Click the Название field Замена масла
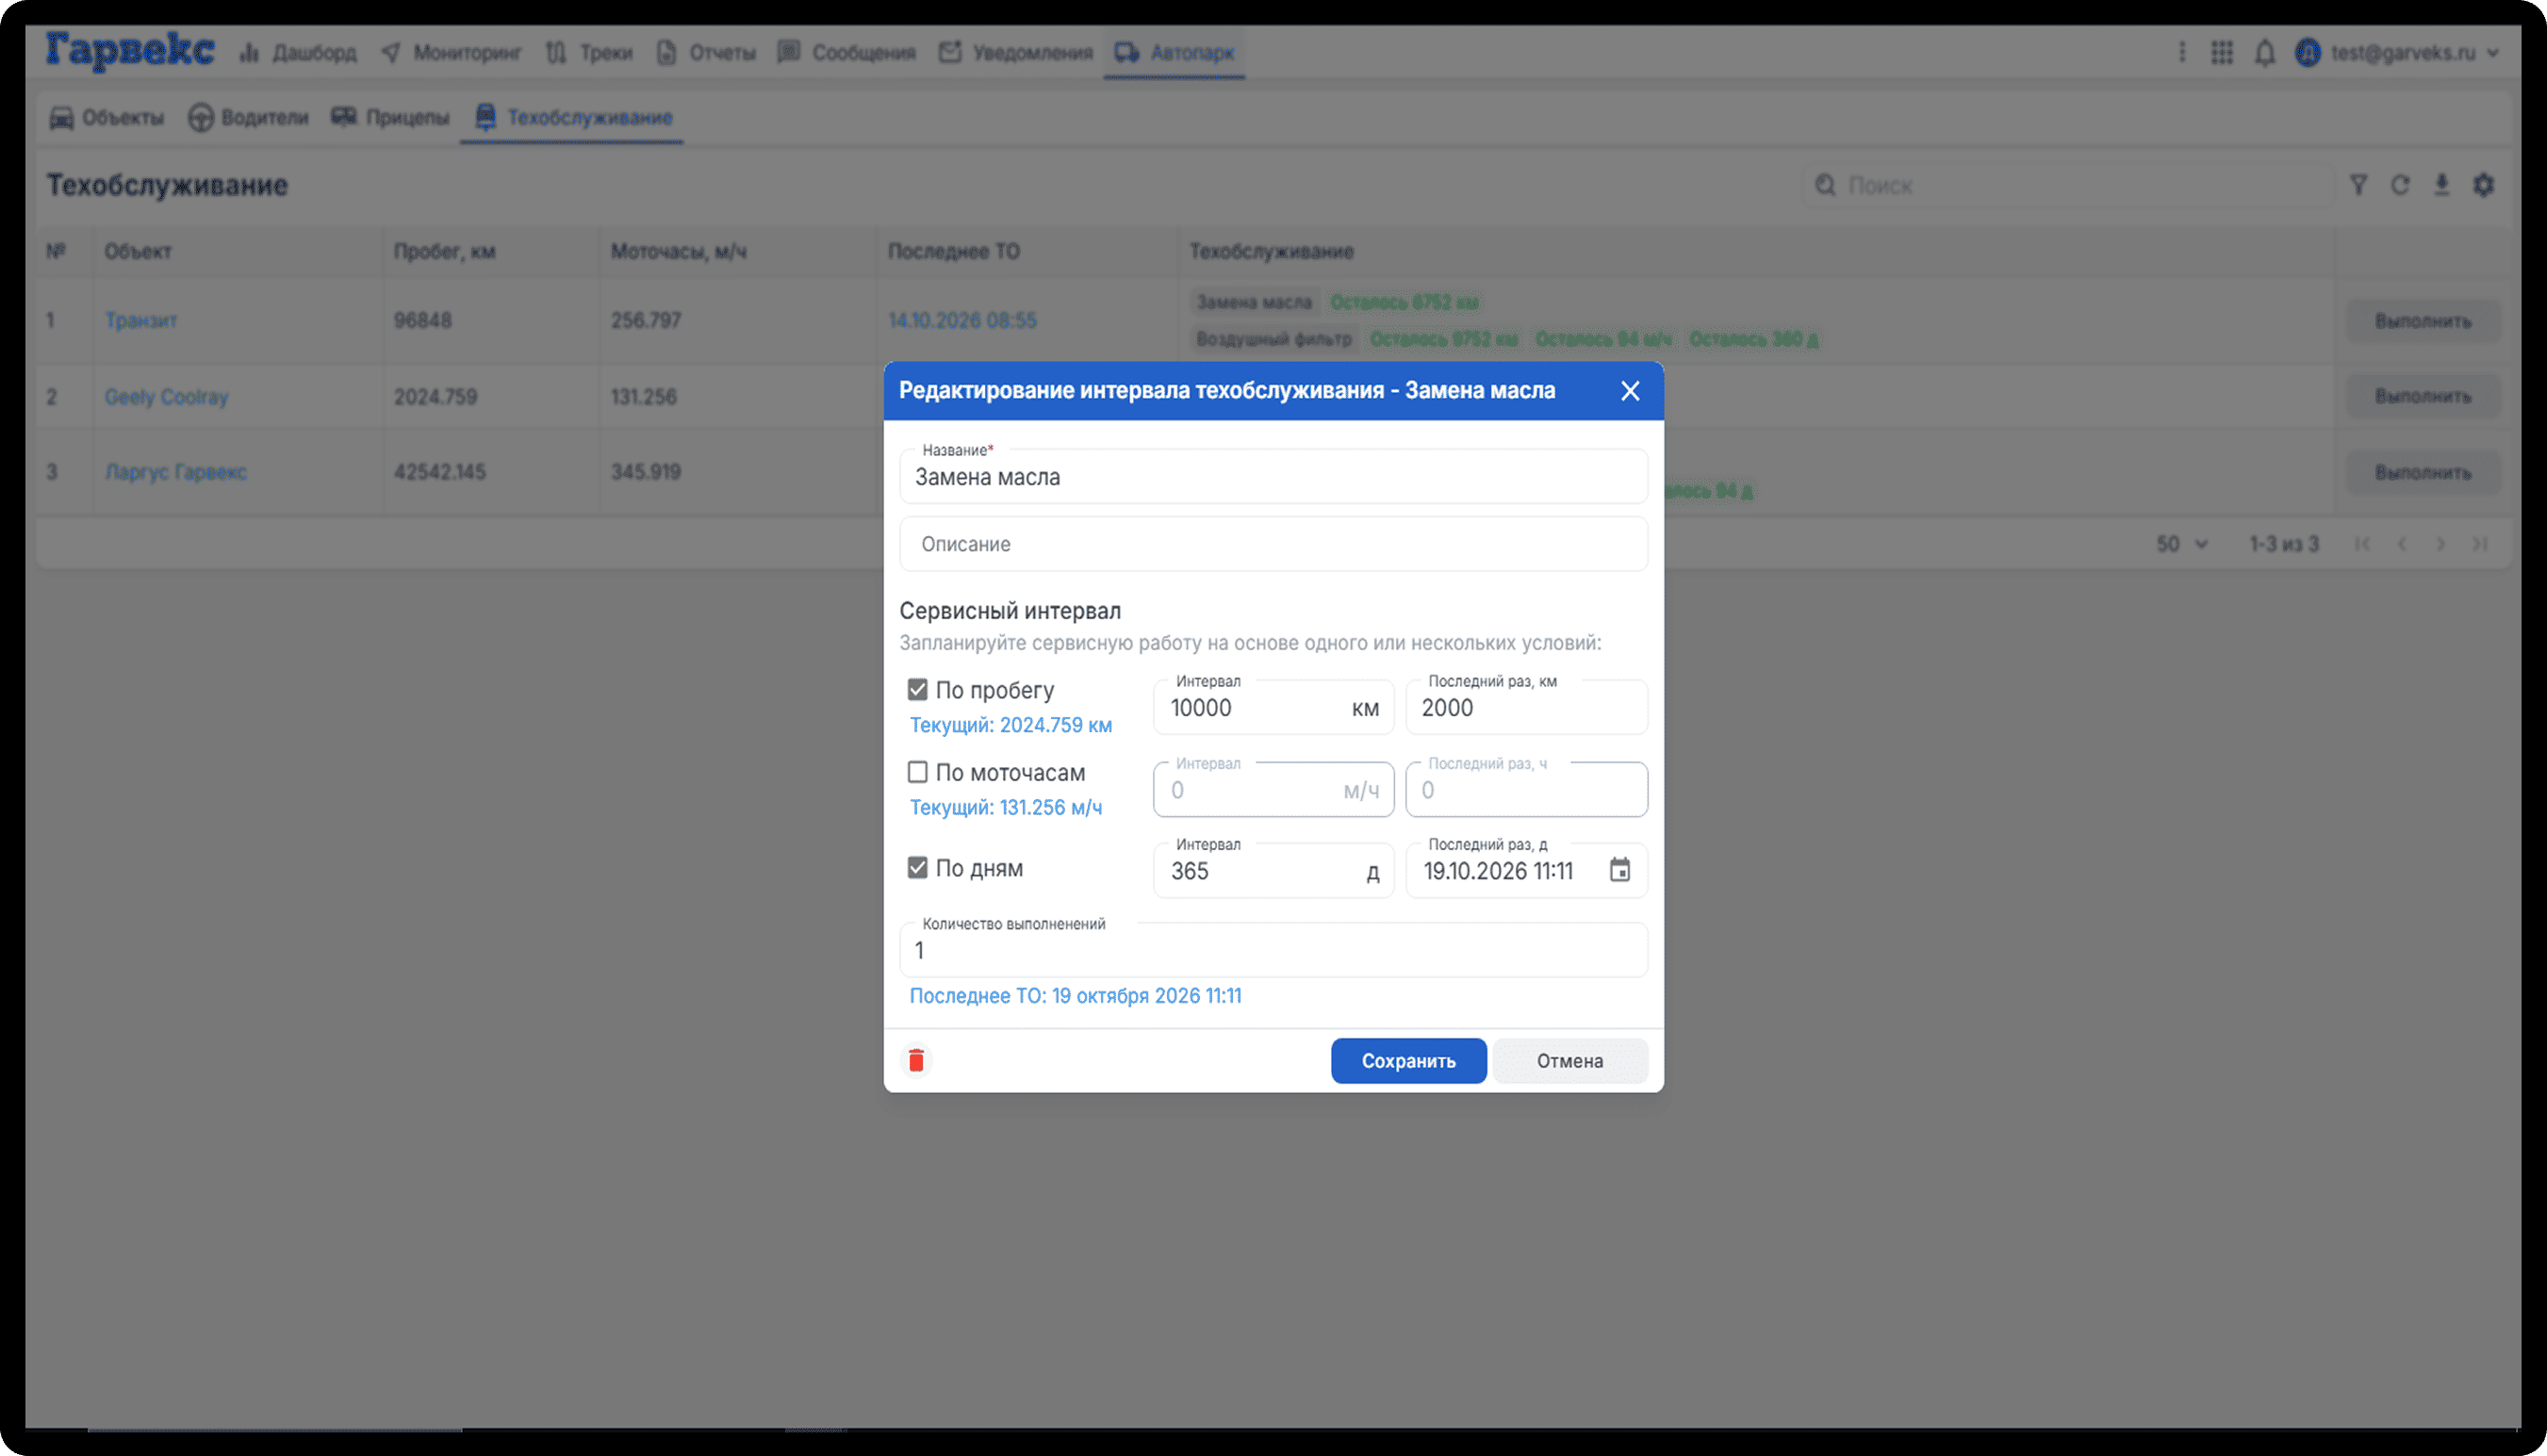2547x1456 pixels. click(1273, 477)
